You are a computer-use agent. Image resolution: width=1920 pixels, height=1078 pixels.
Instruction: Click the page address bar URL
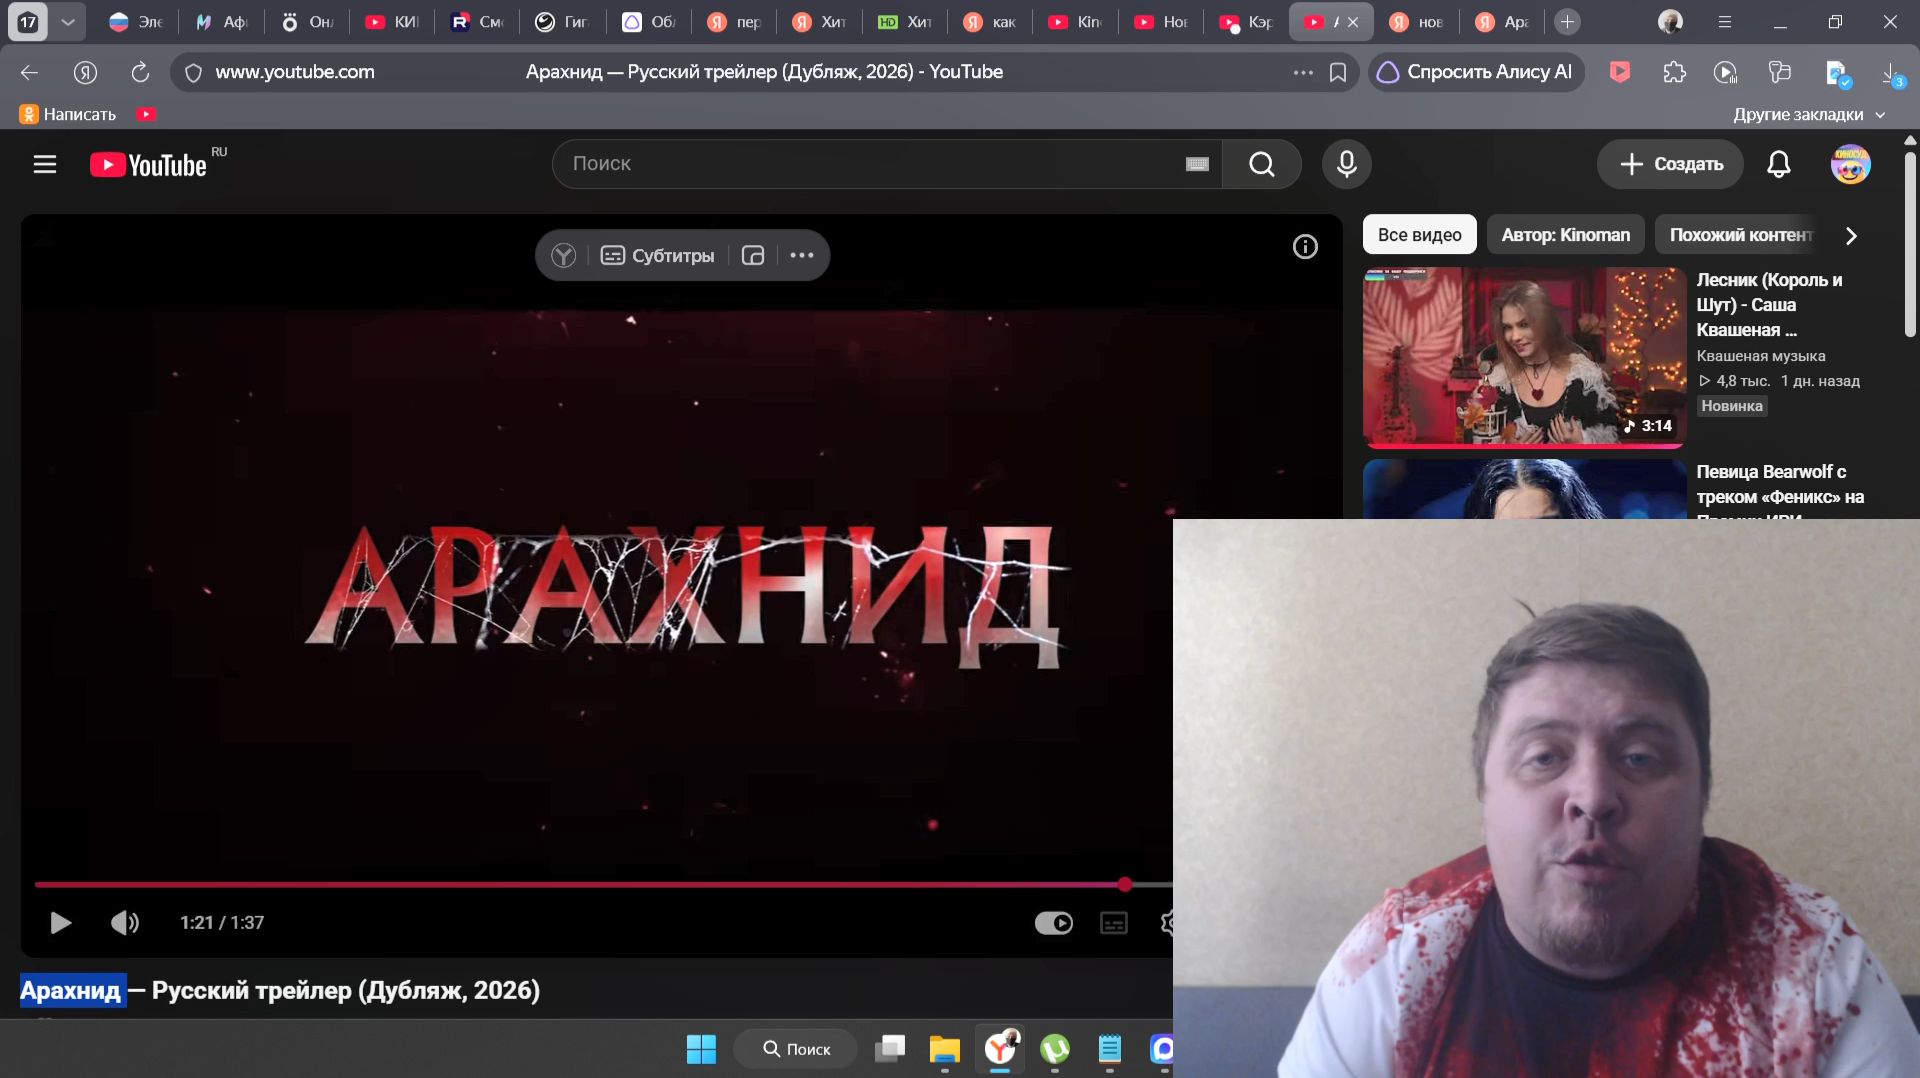pos(295,72)
